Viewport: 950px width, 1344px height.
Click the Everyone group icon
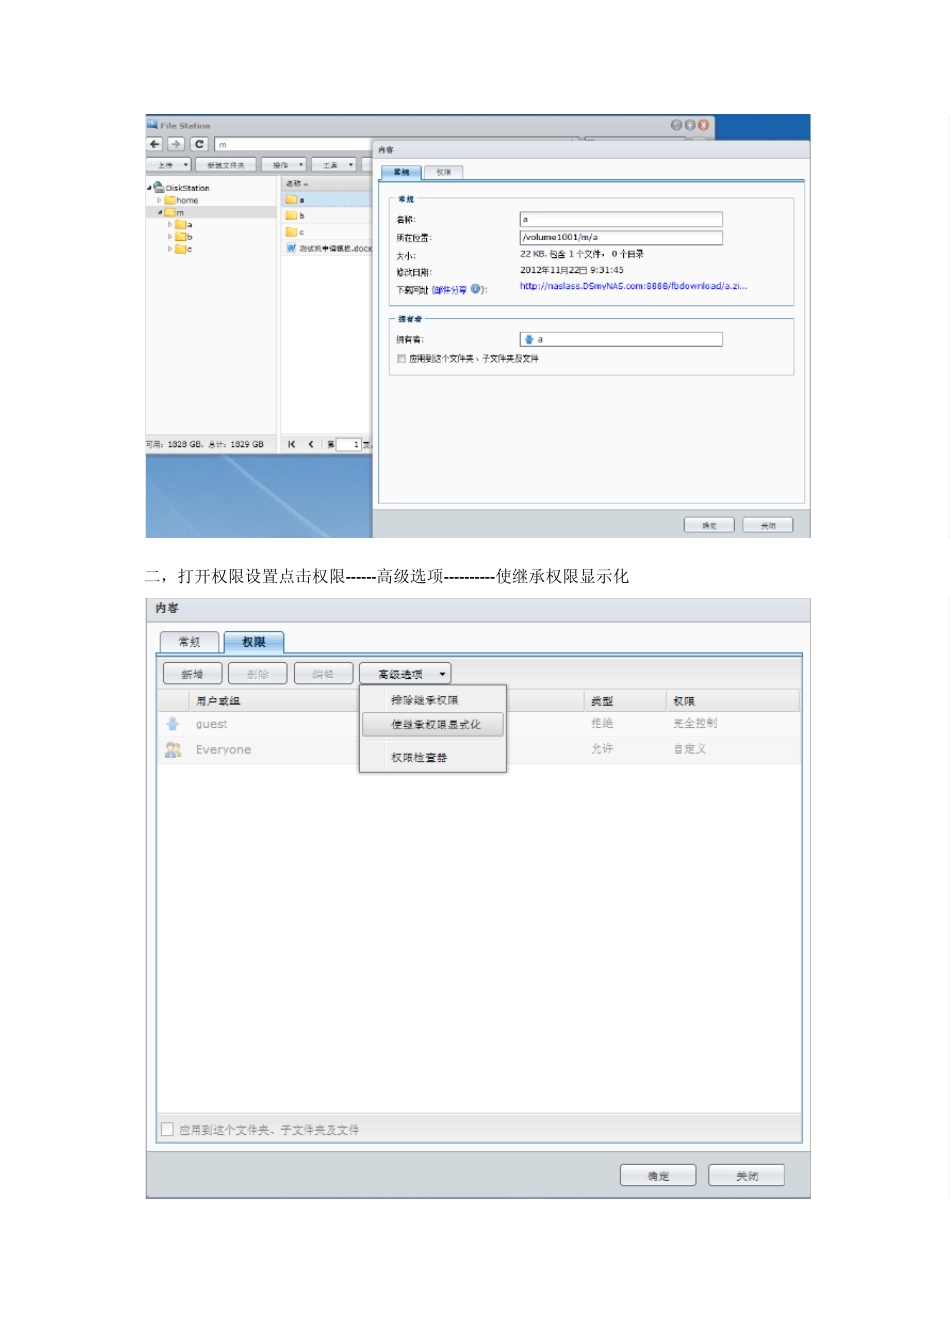click(173, 749)
